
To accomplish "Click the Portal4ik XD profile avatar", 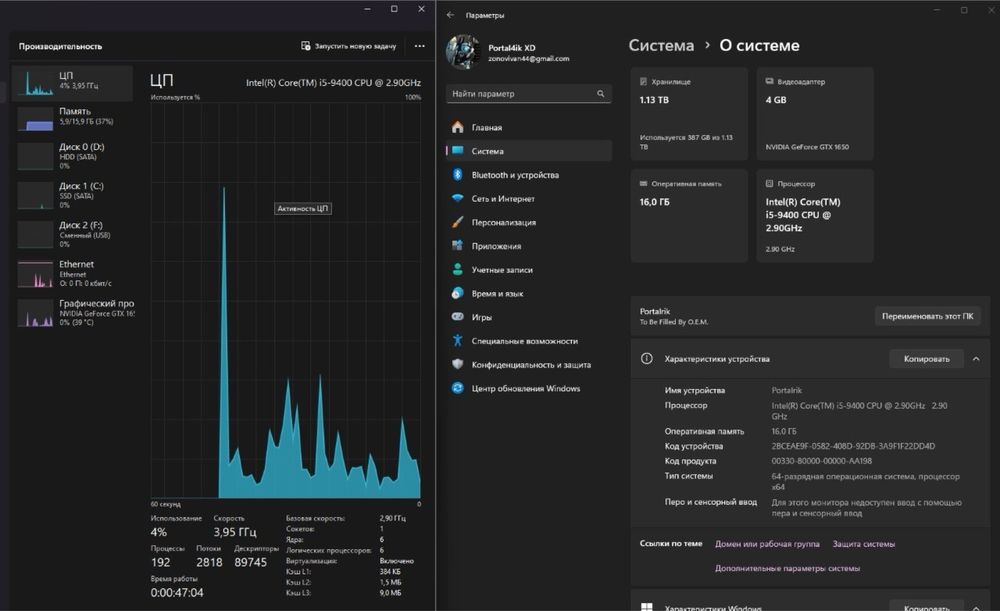I will (x=463, y=52).
